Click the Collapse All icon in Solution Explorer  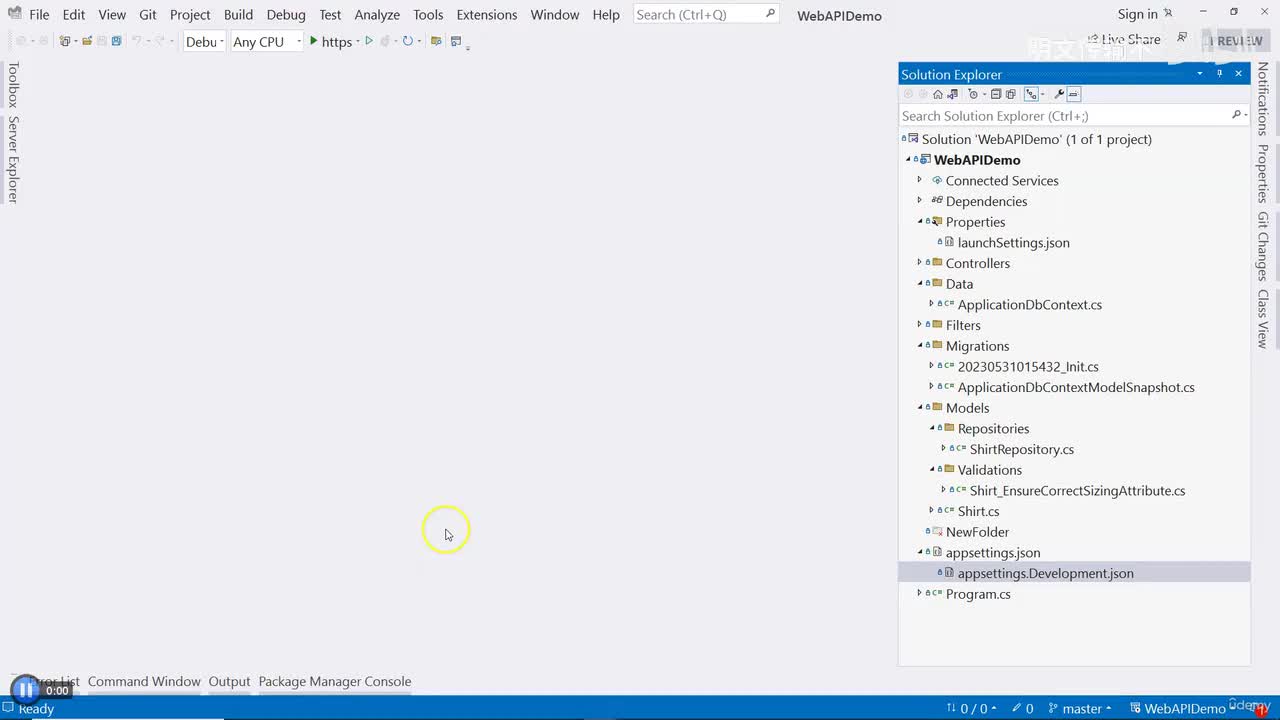pyautogui.click(x=996, y=94)
